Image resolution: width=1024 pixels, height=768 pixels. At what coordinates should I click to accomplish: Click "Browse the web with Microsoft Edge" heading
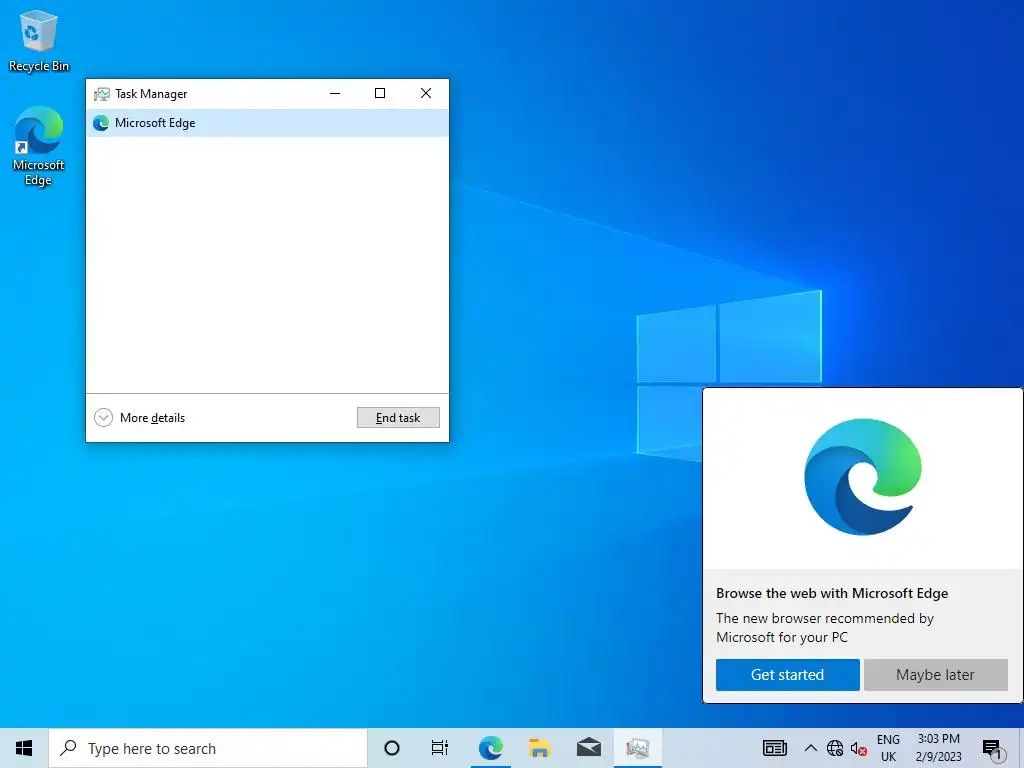832,593
